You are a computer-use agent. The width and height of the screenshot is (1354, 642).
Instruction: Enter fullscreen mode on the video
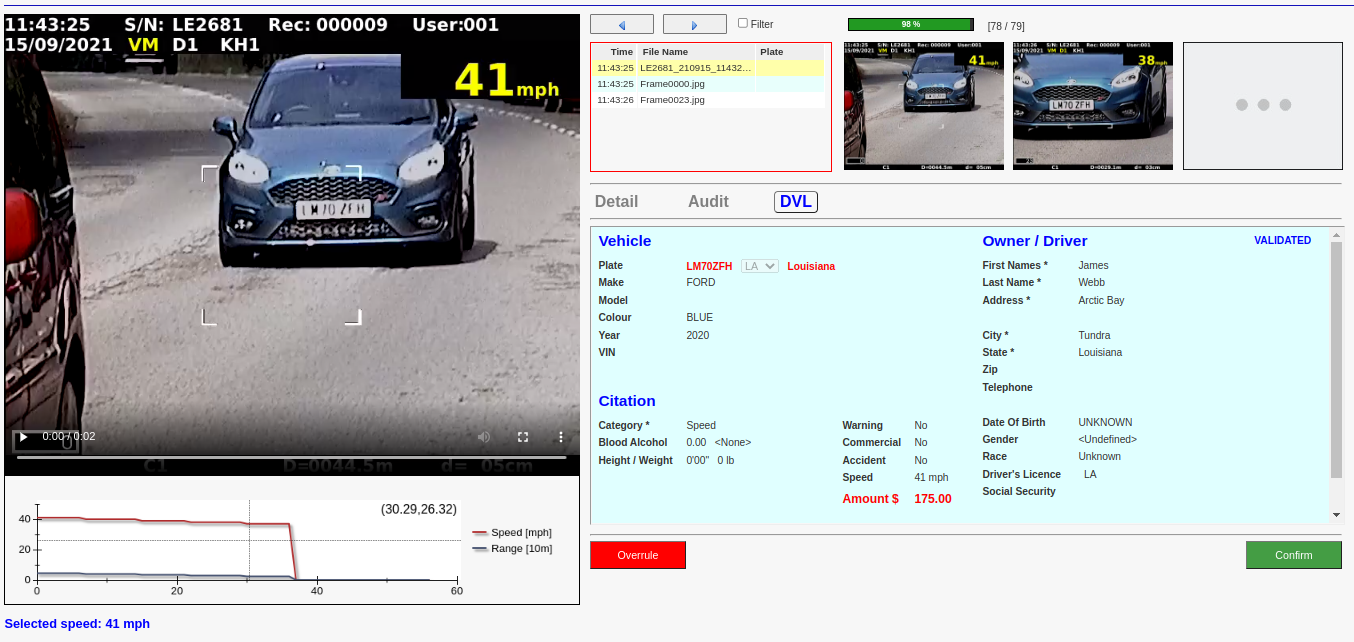(x=523, y=437)
